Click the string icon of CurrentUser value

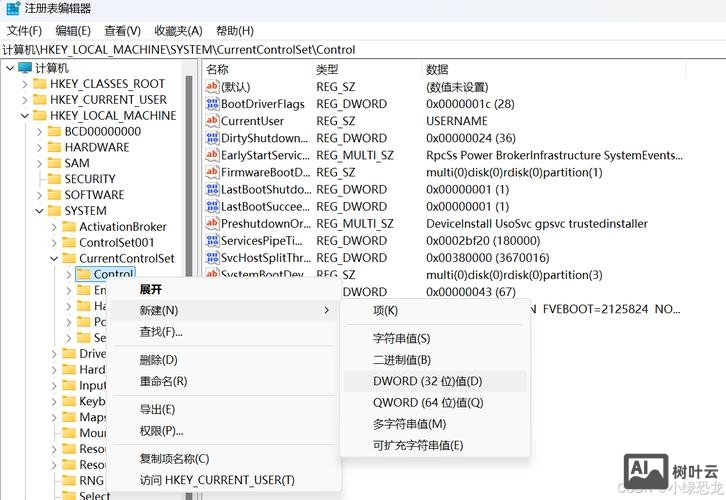pyautogui.click(x=212, y=121)
